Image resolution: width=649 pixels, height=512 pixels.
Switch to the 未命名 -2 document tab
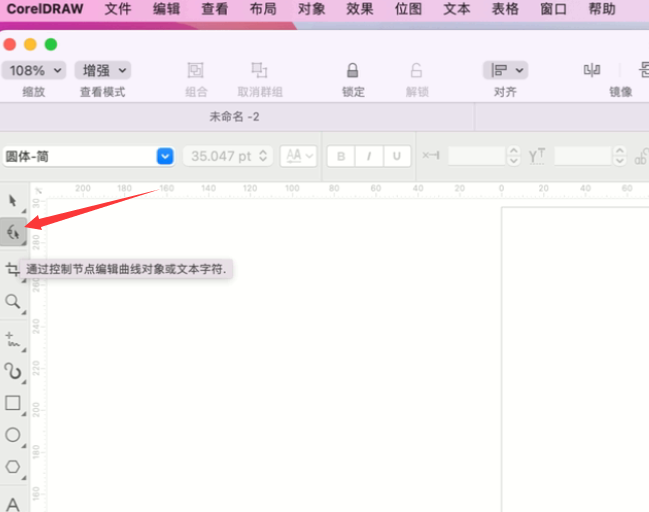(234, 117)
